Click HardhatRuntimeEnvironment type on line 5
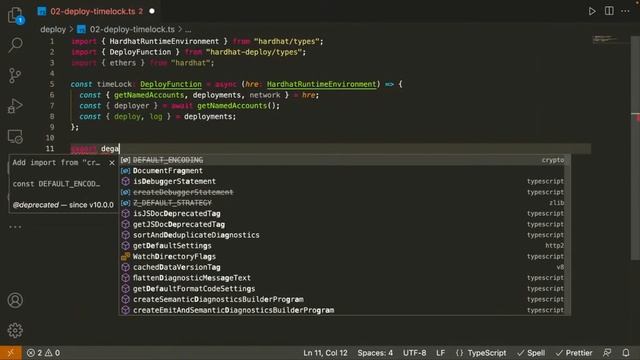This screenshot has height=360, width=640. point(322,84)
